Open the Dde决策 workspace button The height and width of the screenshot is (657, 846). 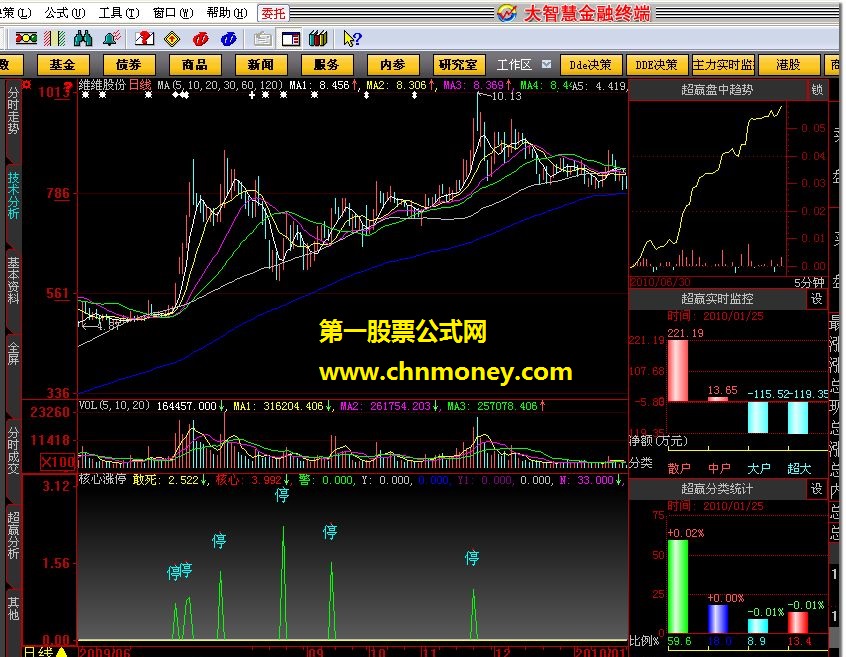tap(591, 65)
